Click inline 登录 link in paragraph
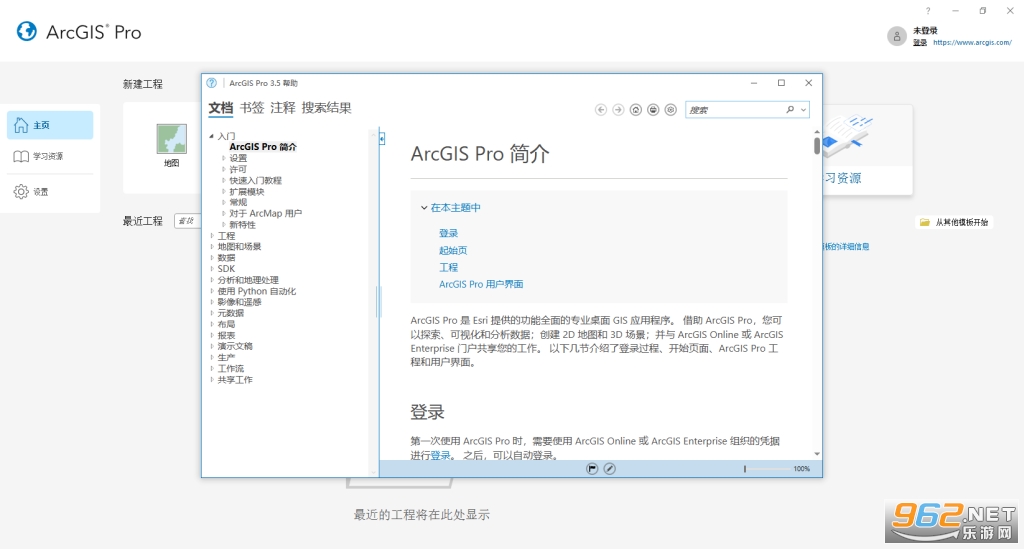Viewport: 1024px width, 549px height. point(440,455)
